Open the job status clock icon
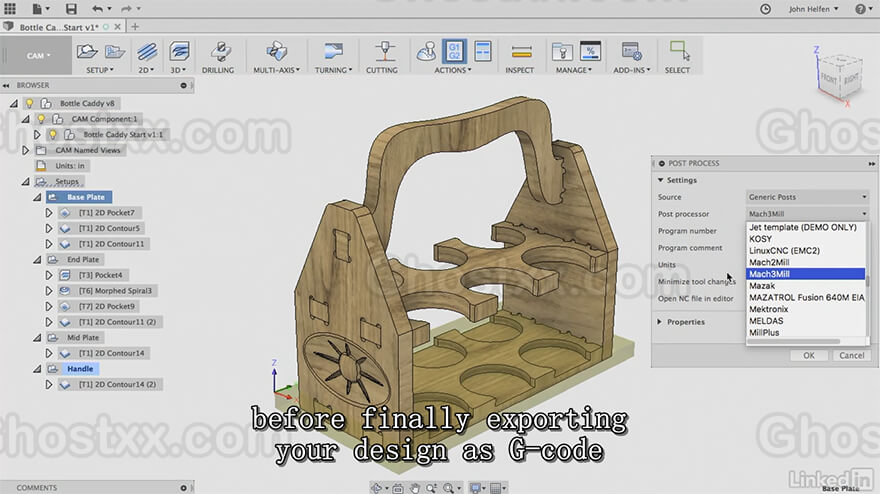This screenshot has width=880, height=494. 765,8
